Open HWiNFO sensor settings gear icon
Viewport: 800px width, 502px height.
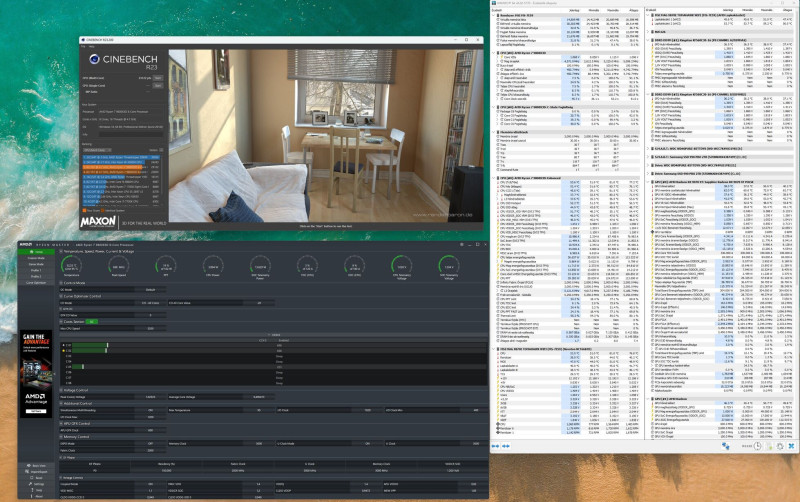click(780, 446)
